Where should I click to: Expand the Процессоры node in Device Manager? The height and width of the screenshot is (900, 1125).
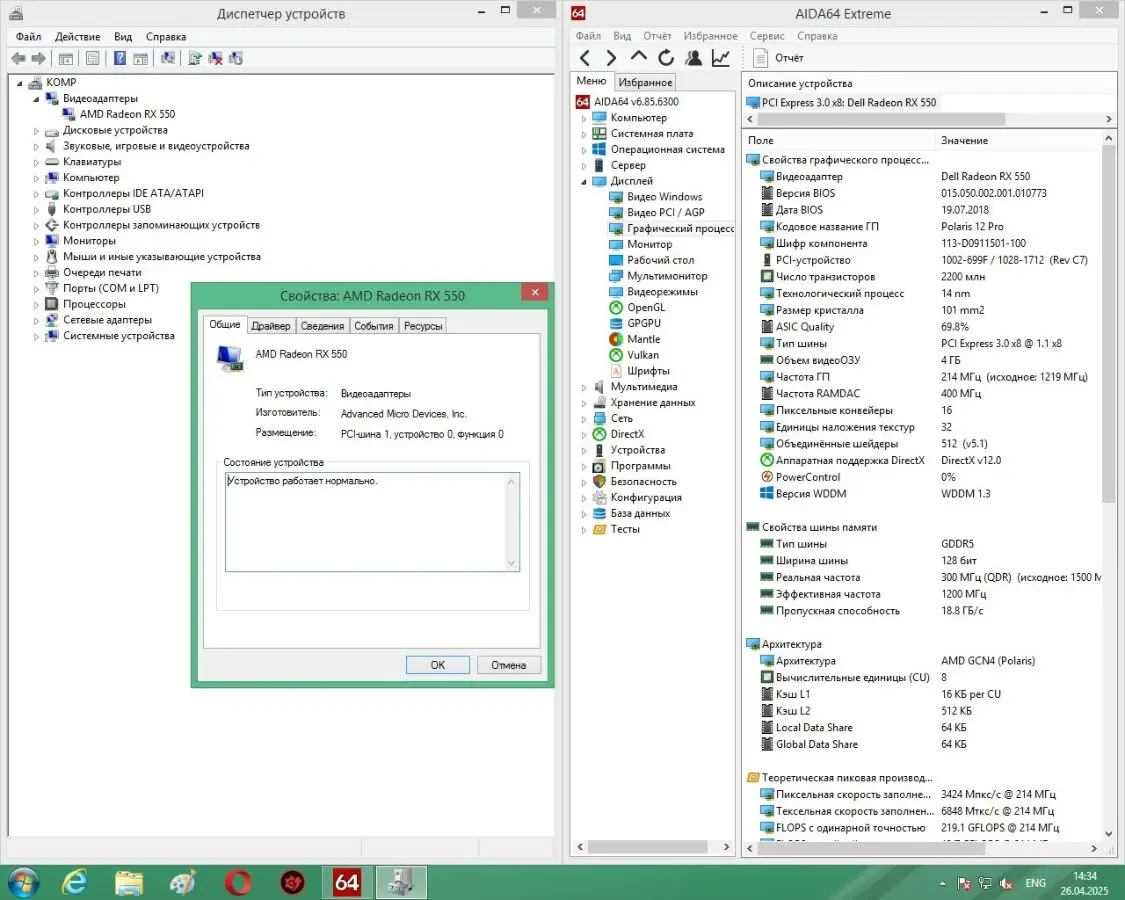point(37,304)
